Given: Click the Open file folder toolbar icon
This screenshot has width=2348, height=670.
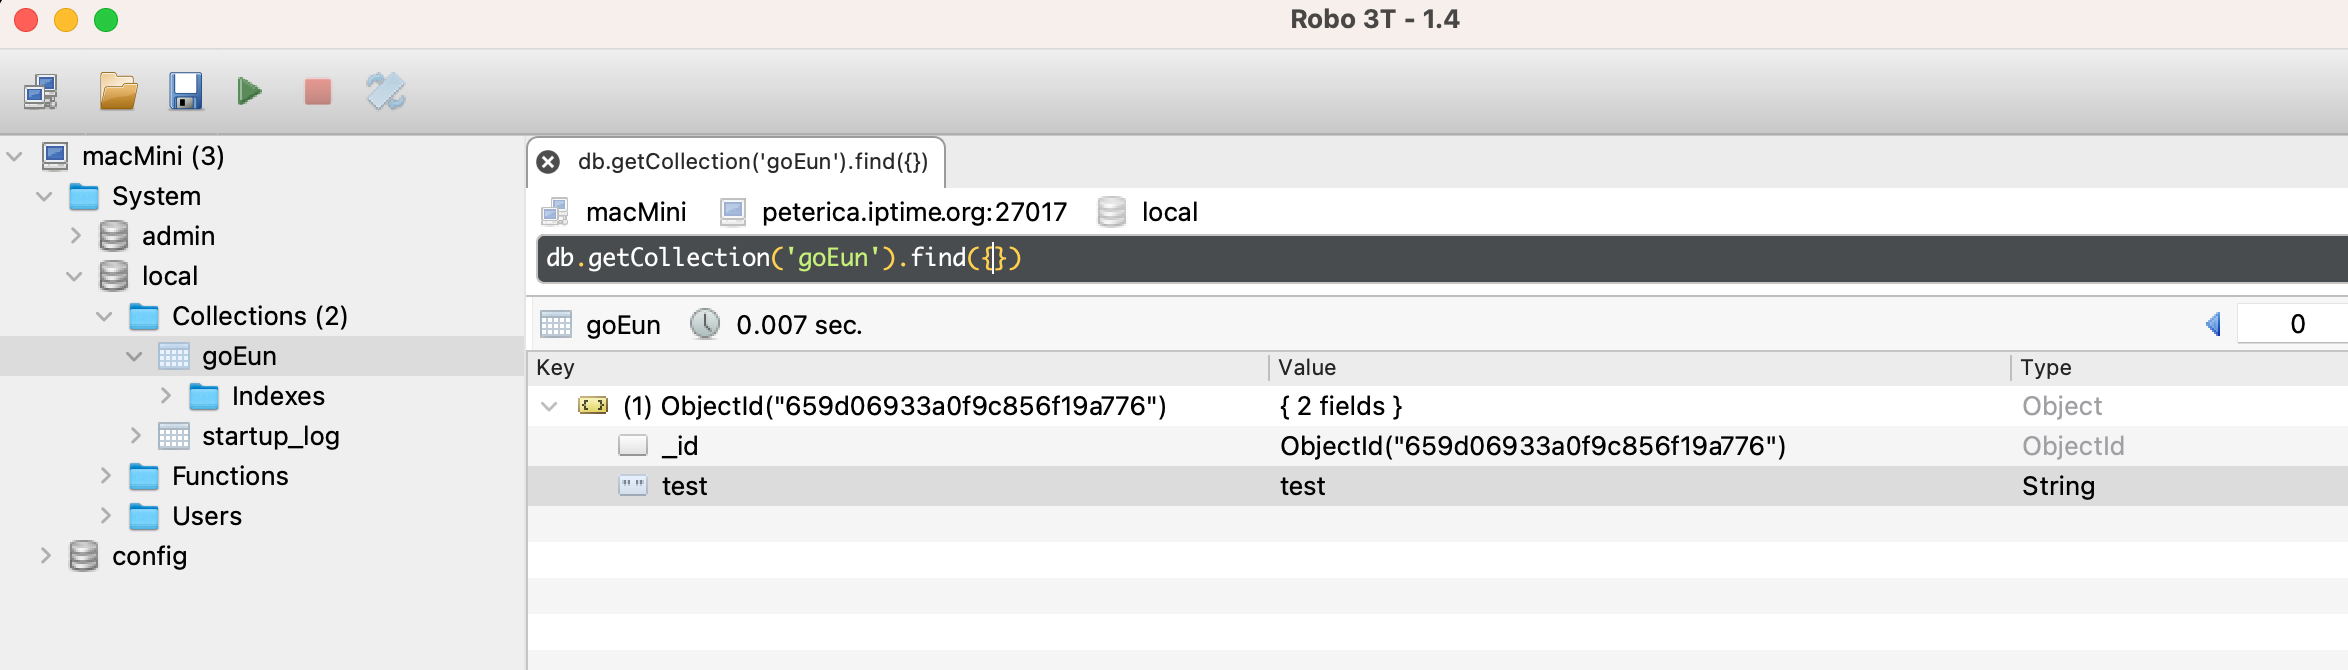Looking at the screenshot, I should 118,92.
